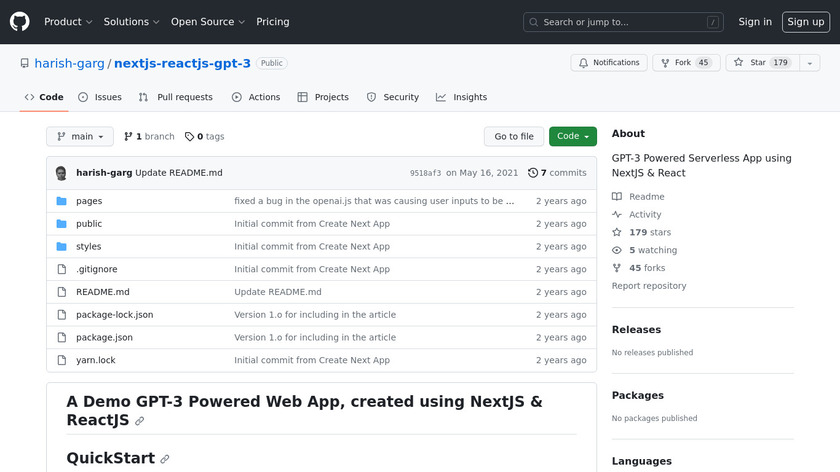The image size is (840, 472).
Task: Click the link icon beside QuickStart heading
Action: (x=165, y=459)
